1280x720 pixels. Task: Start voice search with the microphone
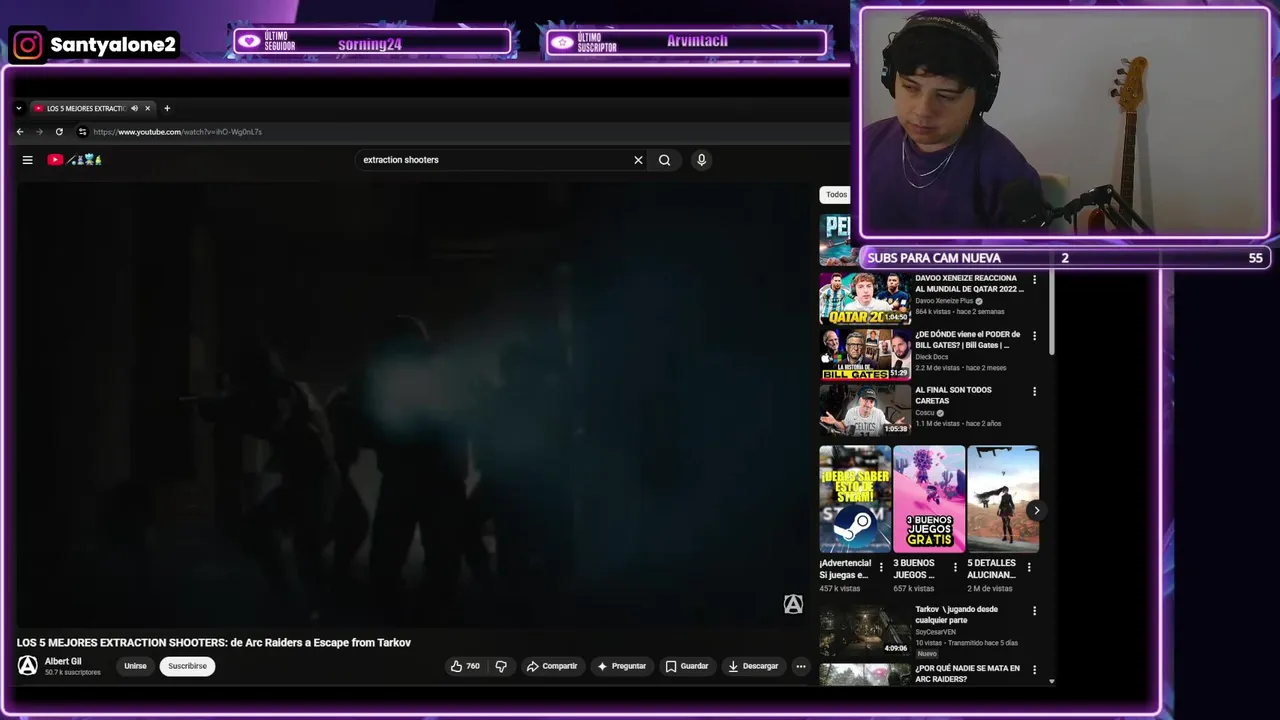(701, 160)
